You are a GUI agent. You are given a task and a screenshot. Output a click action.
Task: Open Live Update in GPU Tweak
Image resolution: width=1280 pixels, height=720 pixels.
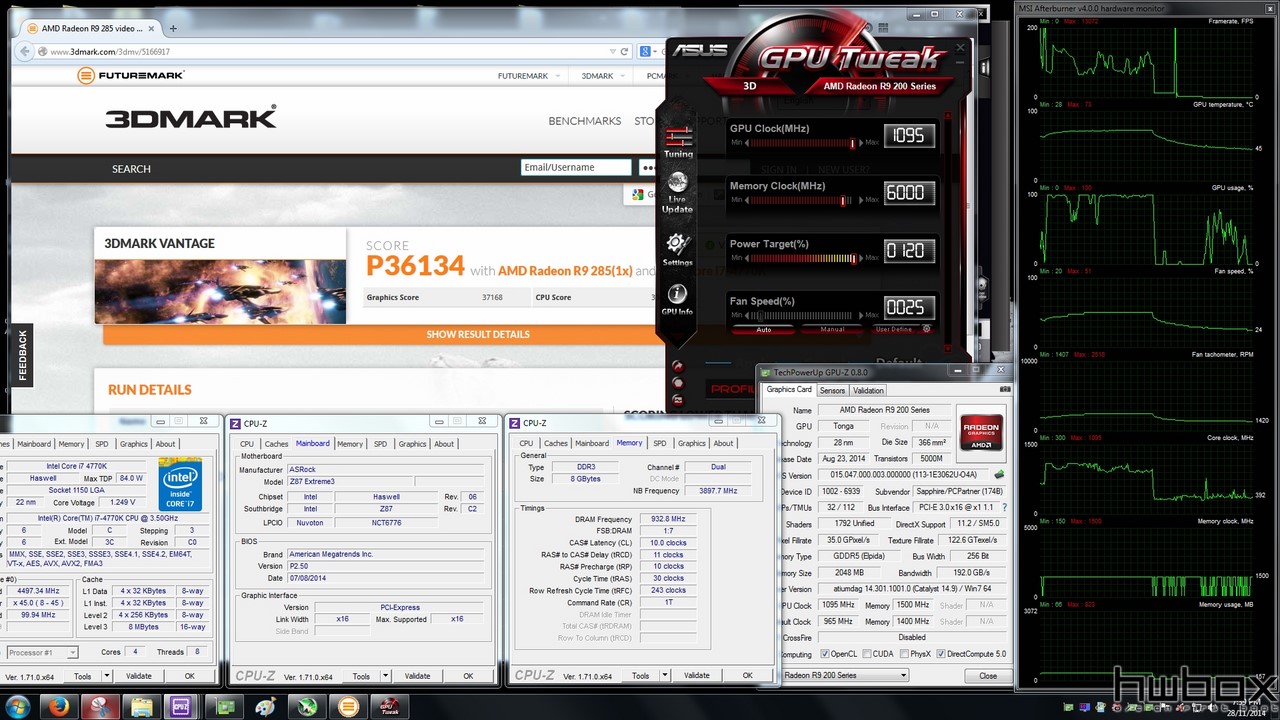pyautogui.click(x=677, y=192)
